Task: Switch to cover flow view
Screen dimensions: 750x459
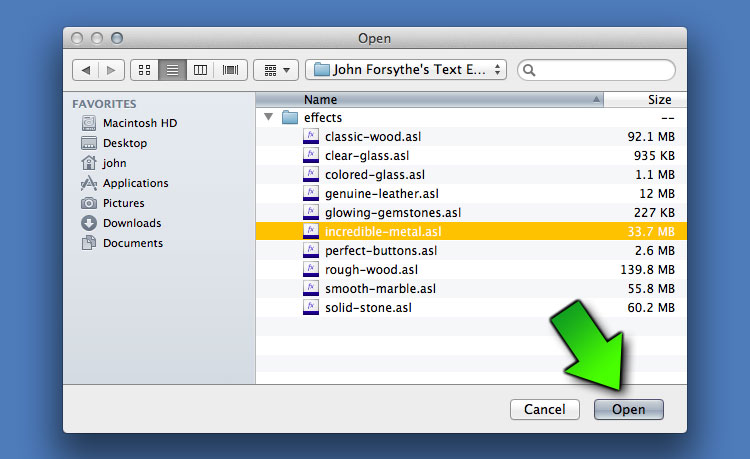Action: (x=231, y=70)
